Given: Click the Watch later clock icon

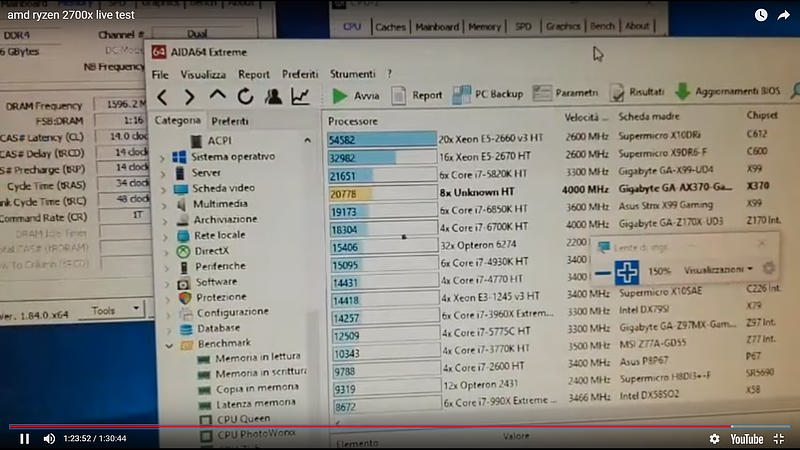Looking at the screenshot, I should (x=761, y=15).
